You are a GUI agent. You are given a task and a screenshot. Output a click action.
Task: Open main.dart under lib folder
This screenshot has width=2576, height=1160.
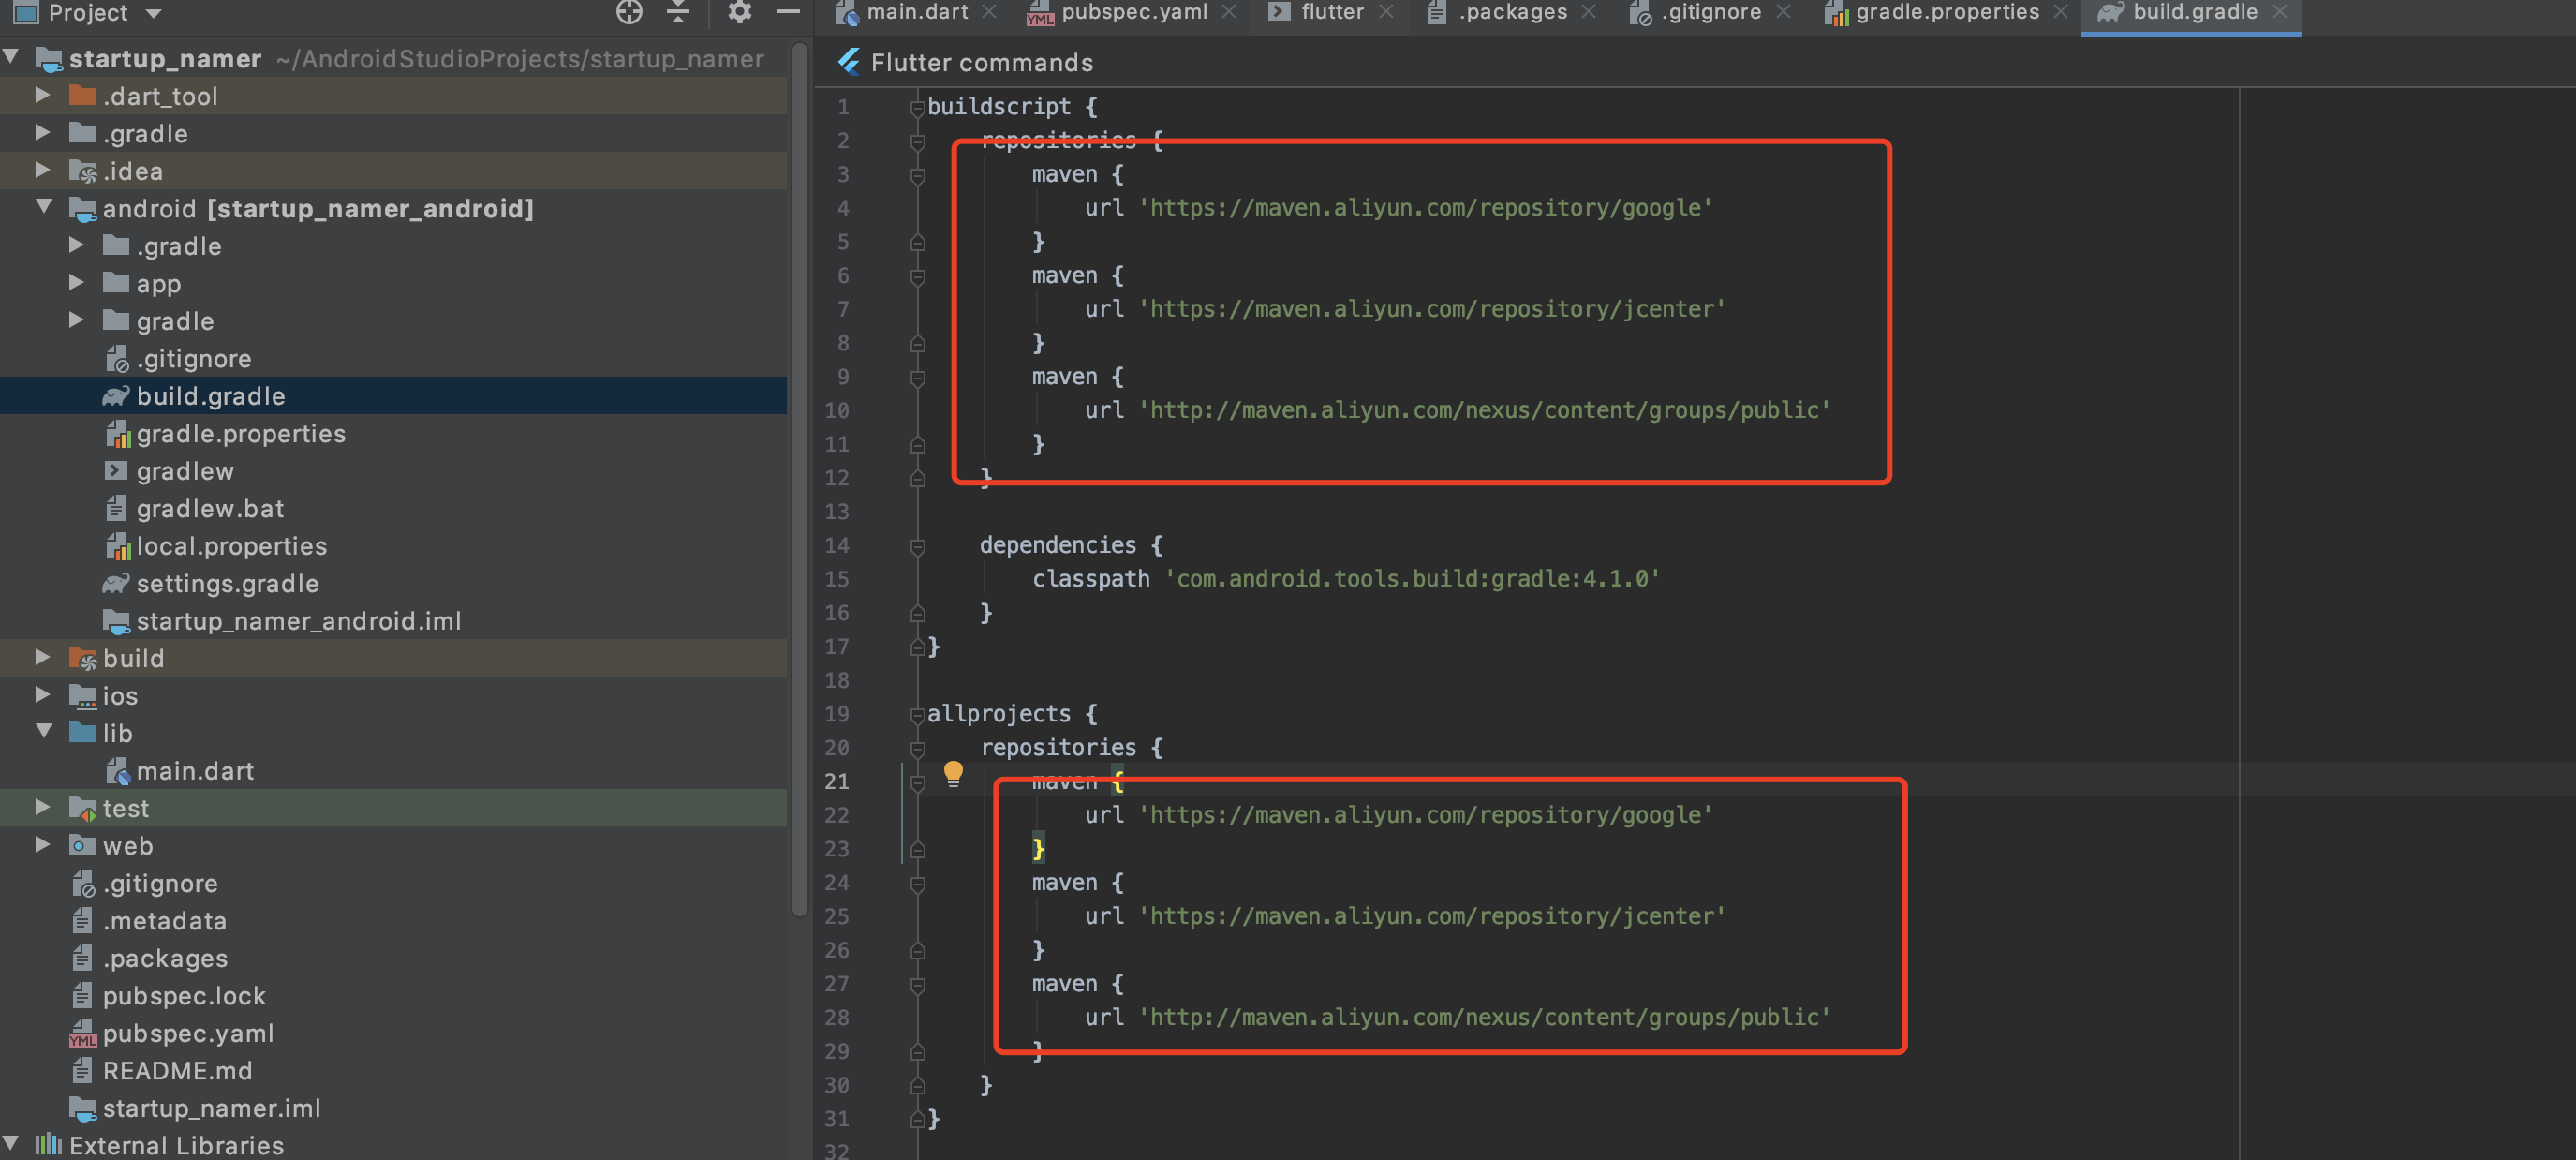point(194,770)
